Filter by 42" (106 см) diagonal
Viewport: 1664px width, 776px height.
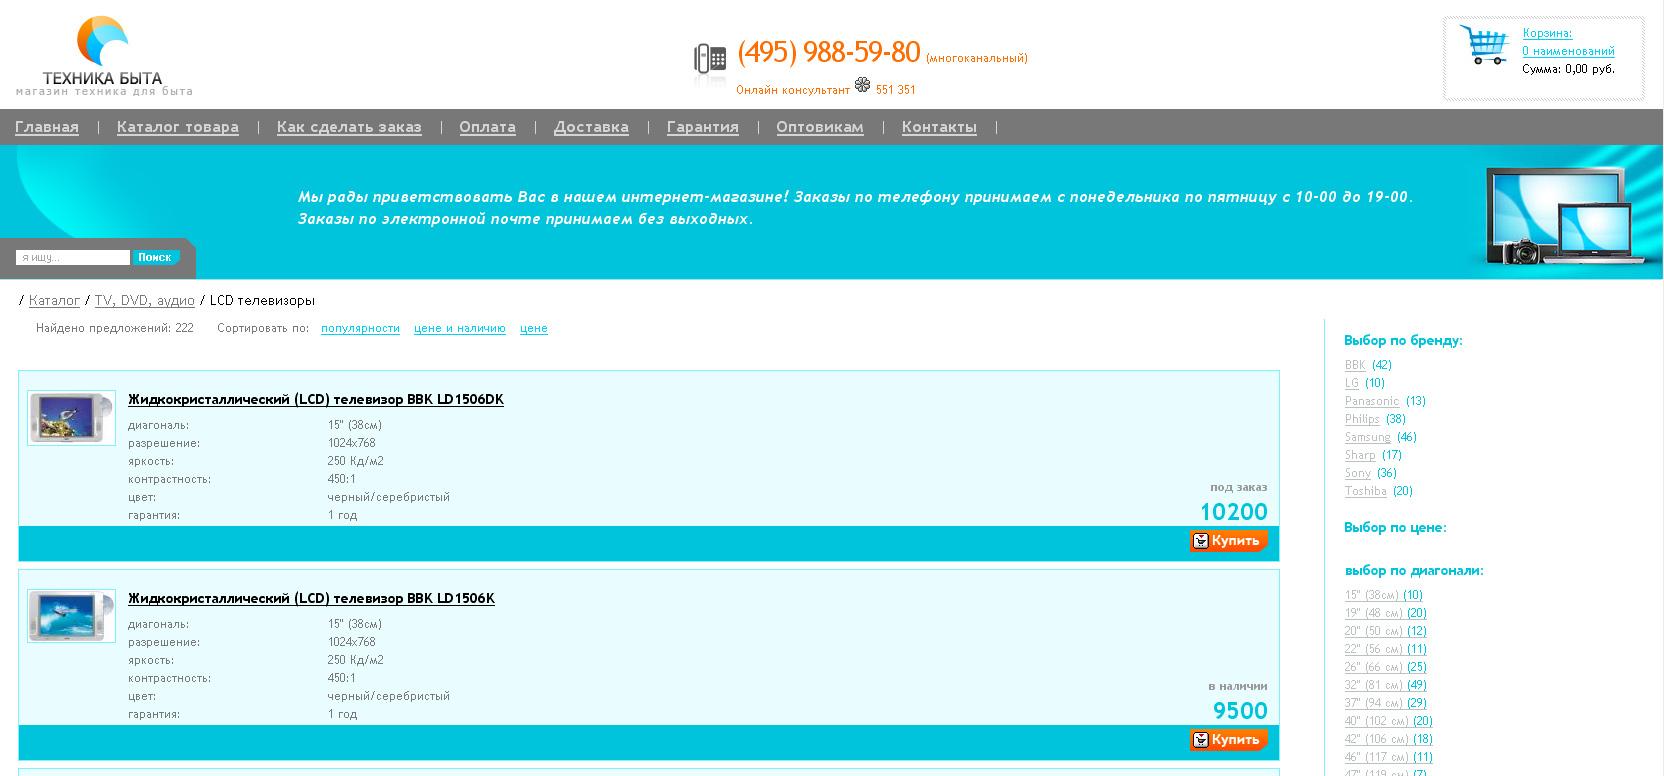(1389, 740)
